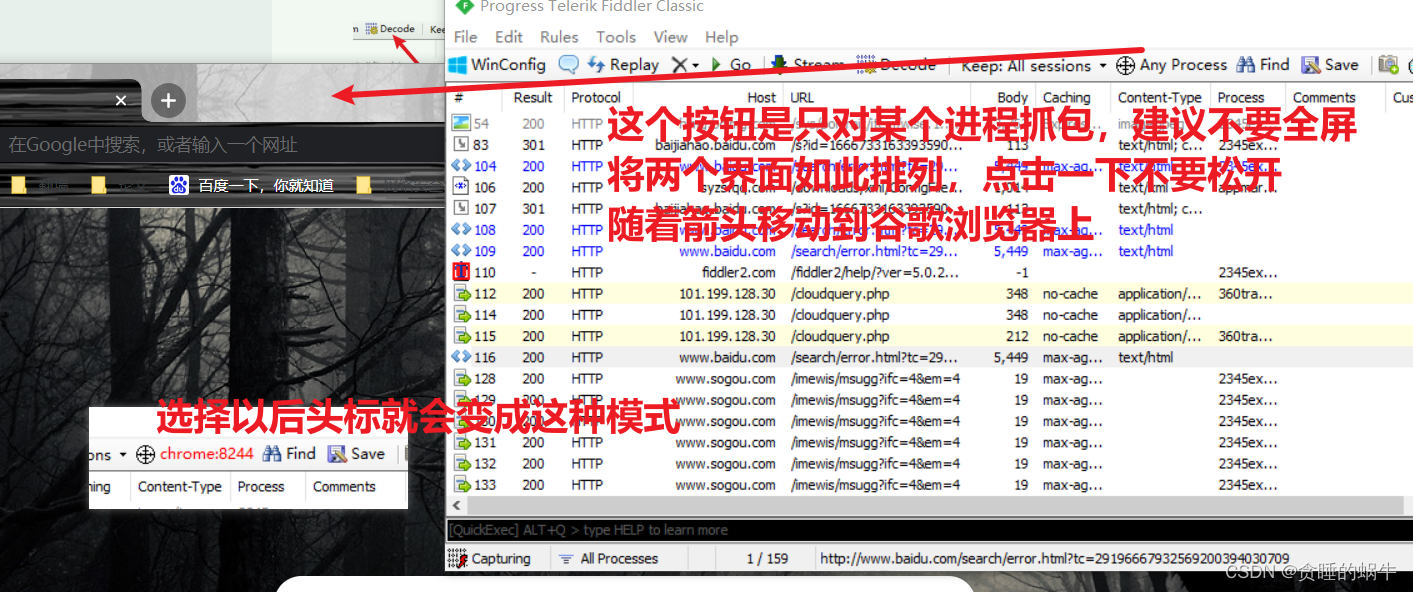Open the Edit menu
The height and width of the screenshot is (592, 1413).
tap(509, 37)
